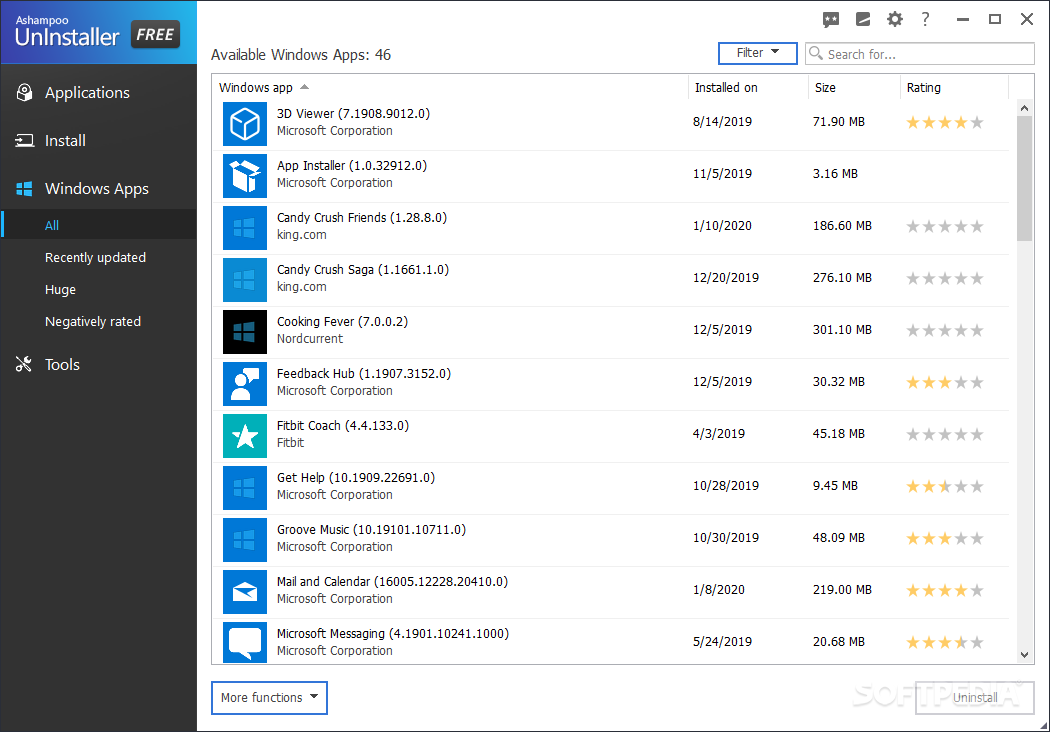Viewport: 1050px width, 732px height.
Task: Rate Candy Crush Friends using its stars
Action: click(x=944, y=226)
